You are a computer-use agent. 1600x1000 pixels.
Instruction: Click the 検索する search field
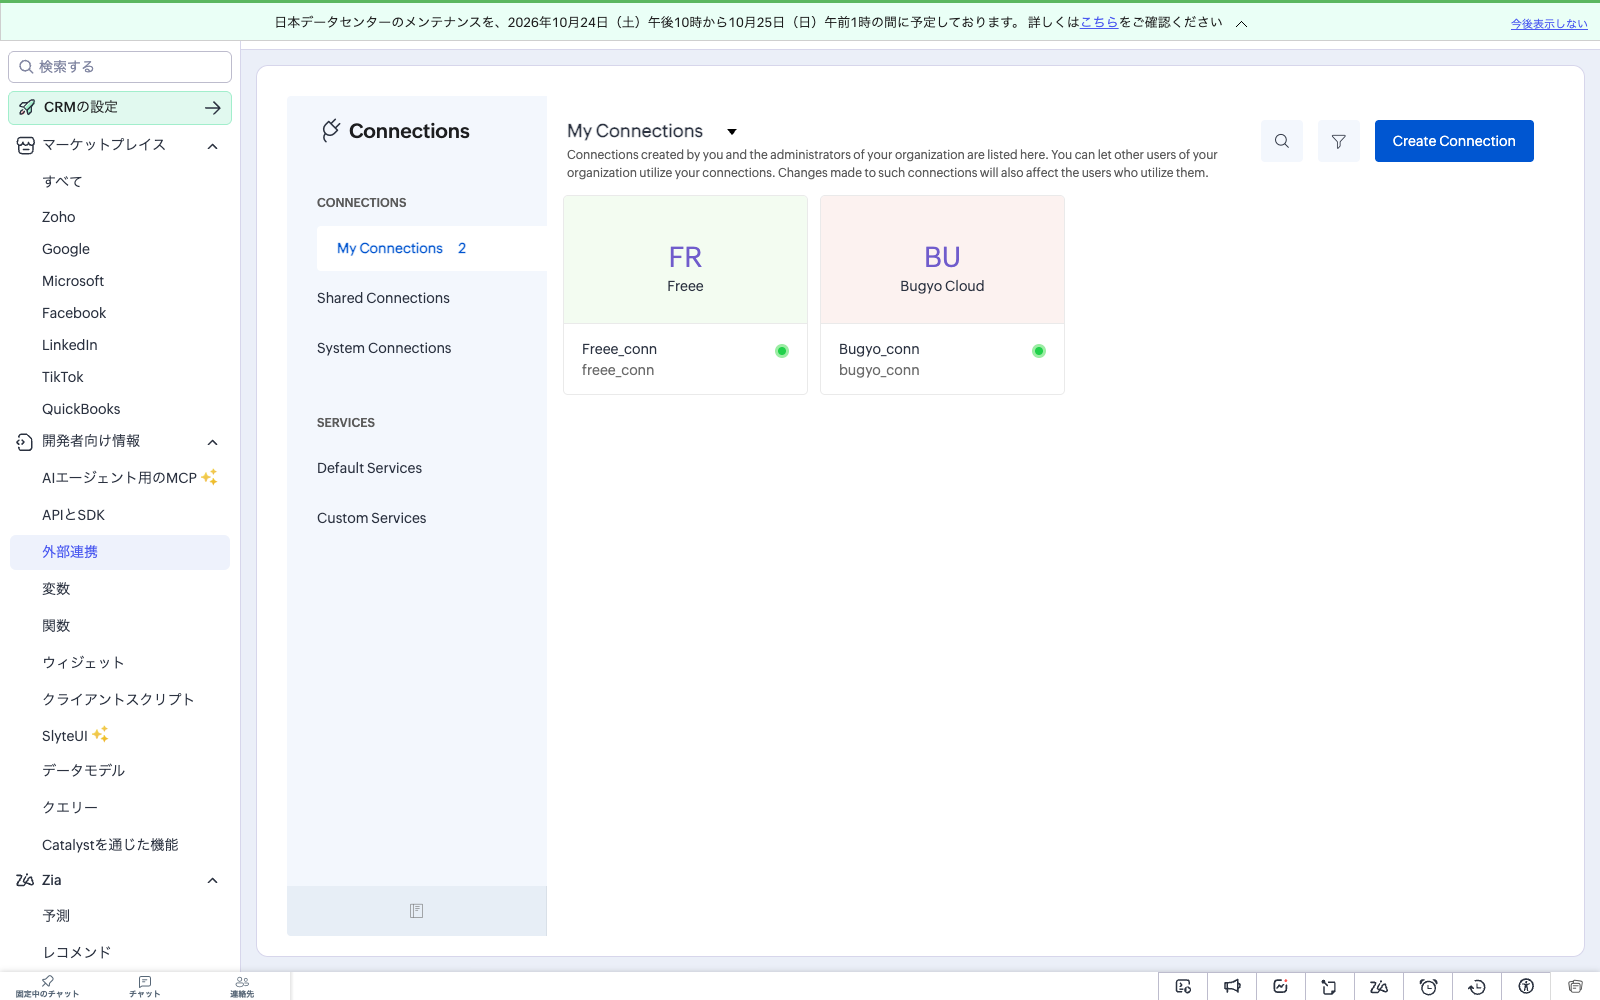(120, 67)
